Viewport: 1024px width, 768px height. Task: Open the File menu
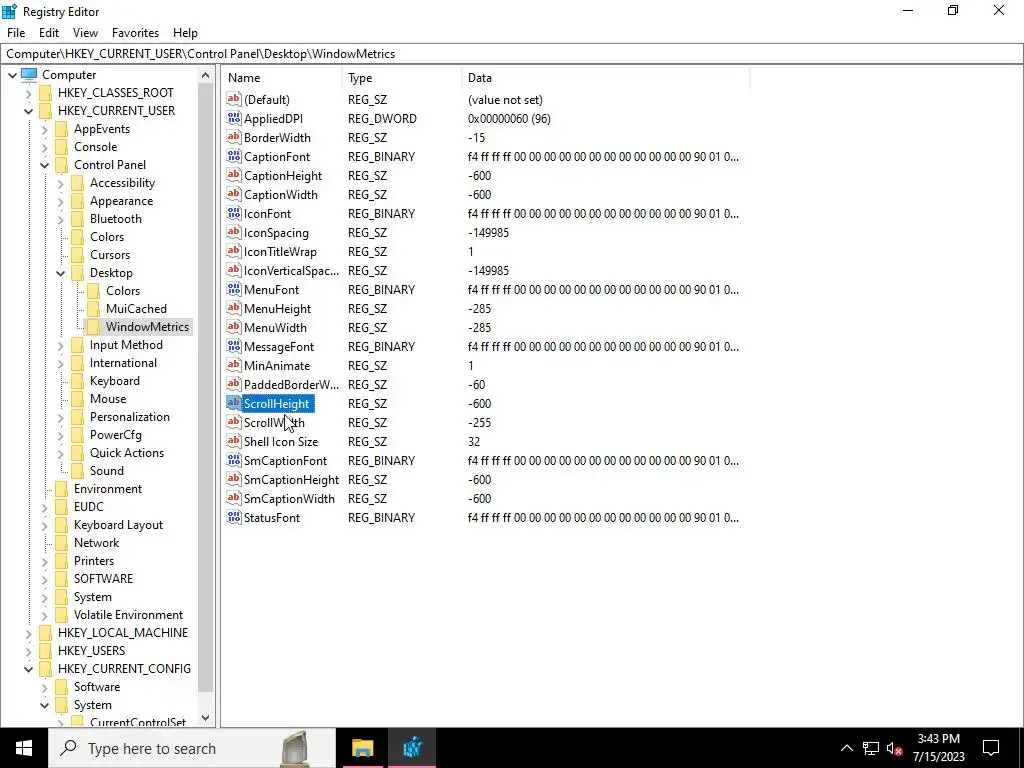pyautogui.click(x=16, y=33)
